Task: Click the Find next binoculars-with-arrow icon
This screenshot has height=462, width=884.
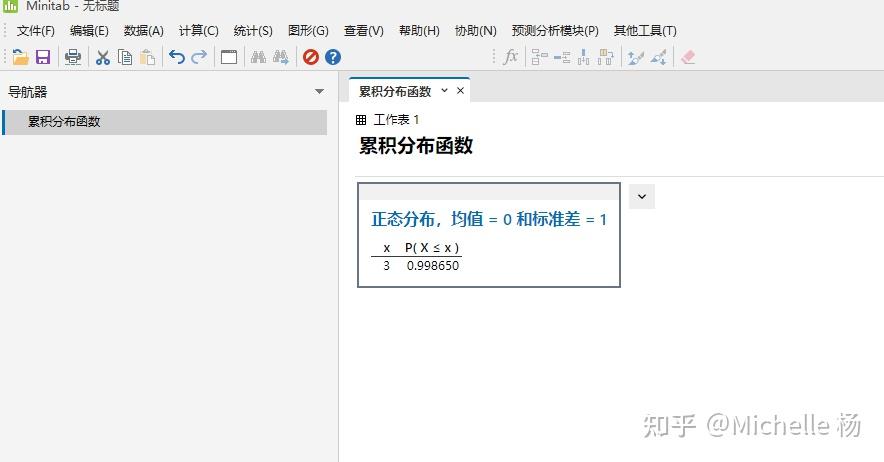Action: pos(281,57)
